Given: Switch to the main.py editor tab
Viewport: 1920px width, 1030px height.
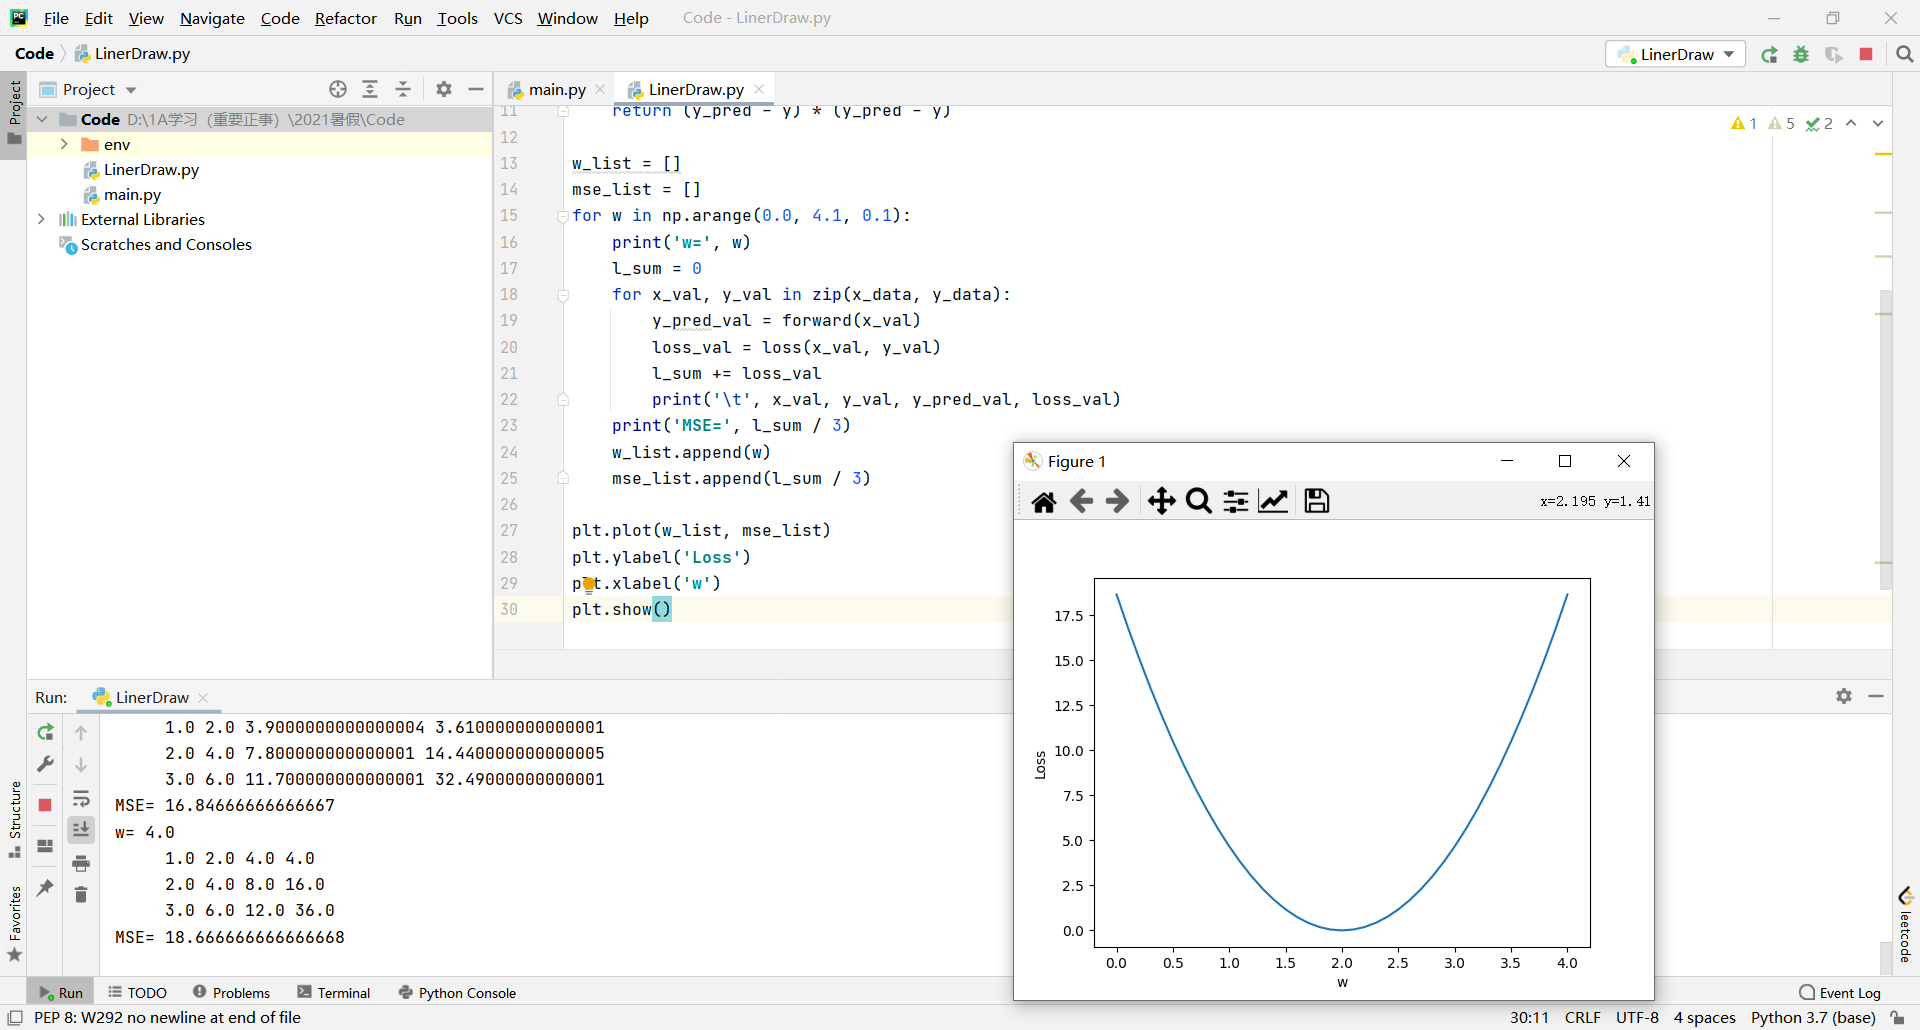Looking at the screenshot, I should (x=556, y=89).
